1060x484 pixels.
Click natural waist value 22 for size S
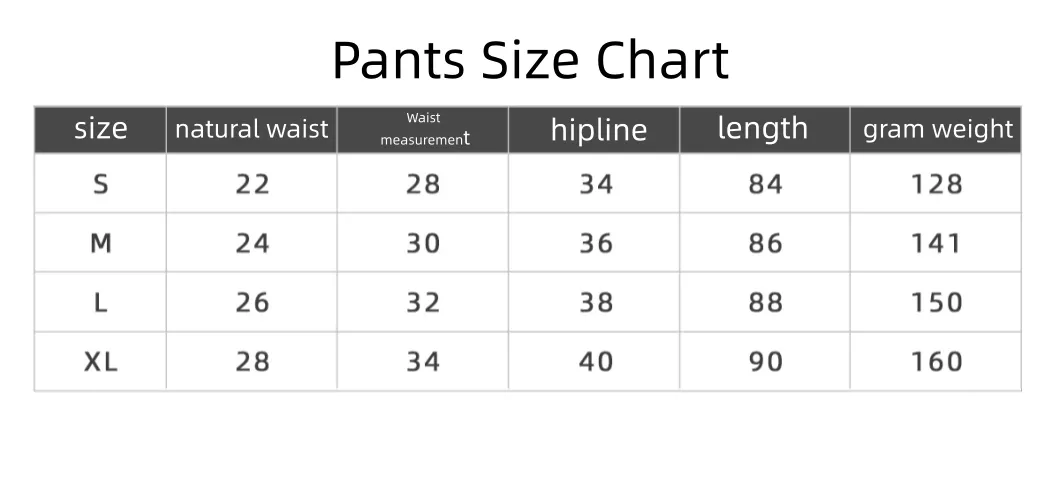[252, 184]
